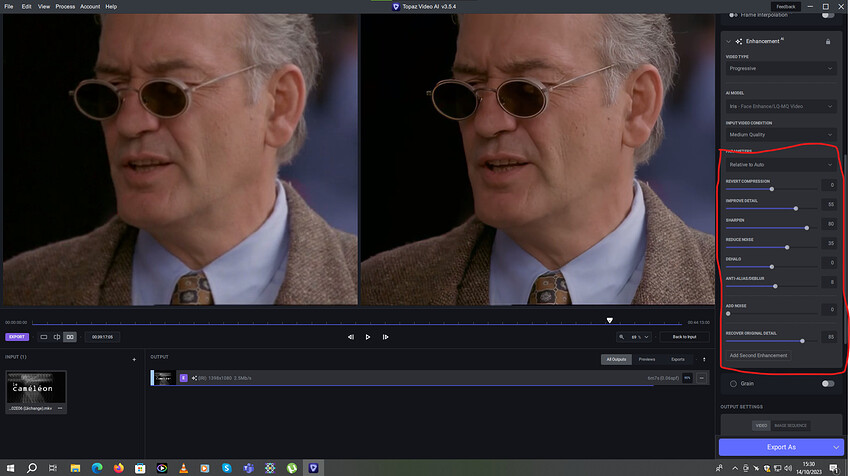The height and width of the screenshot is (476, 850).
Task: Open the Process menu
Action: (x=65, y=6)
